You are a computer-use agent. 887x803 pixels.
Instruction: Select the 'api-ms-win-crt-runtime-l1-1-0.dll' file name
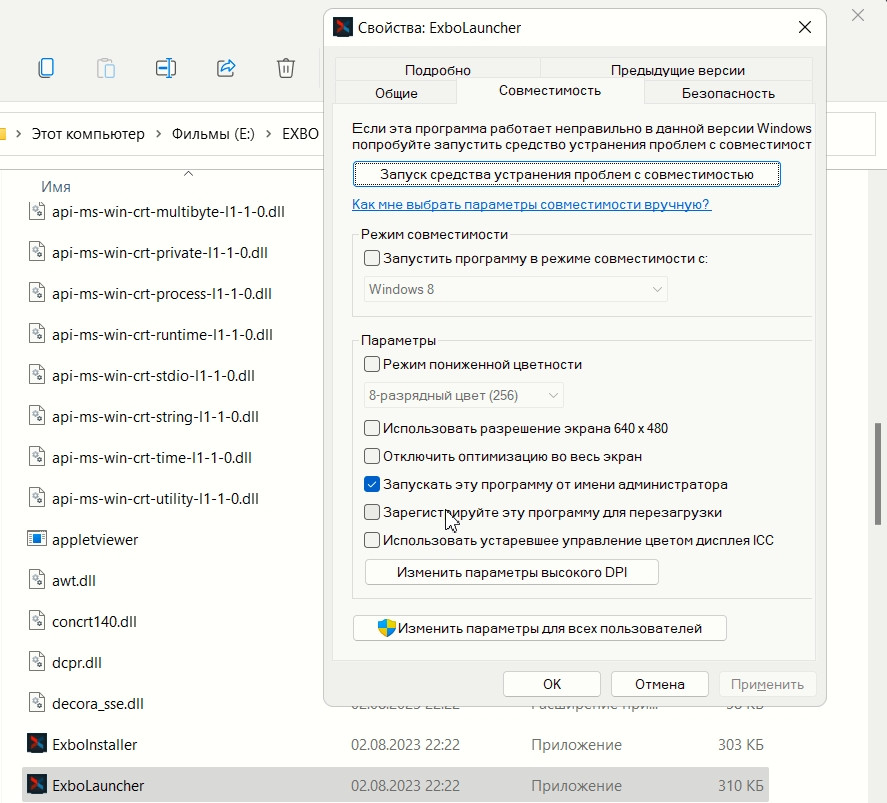point(162,335)
